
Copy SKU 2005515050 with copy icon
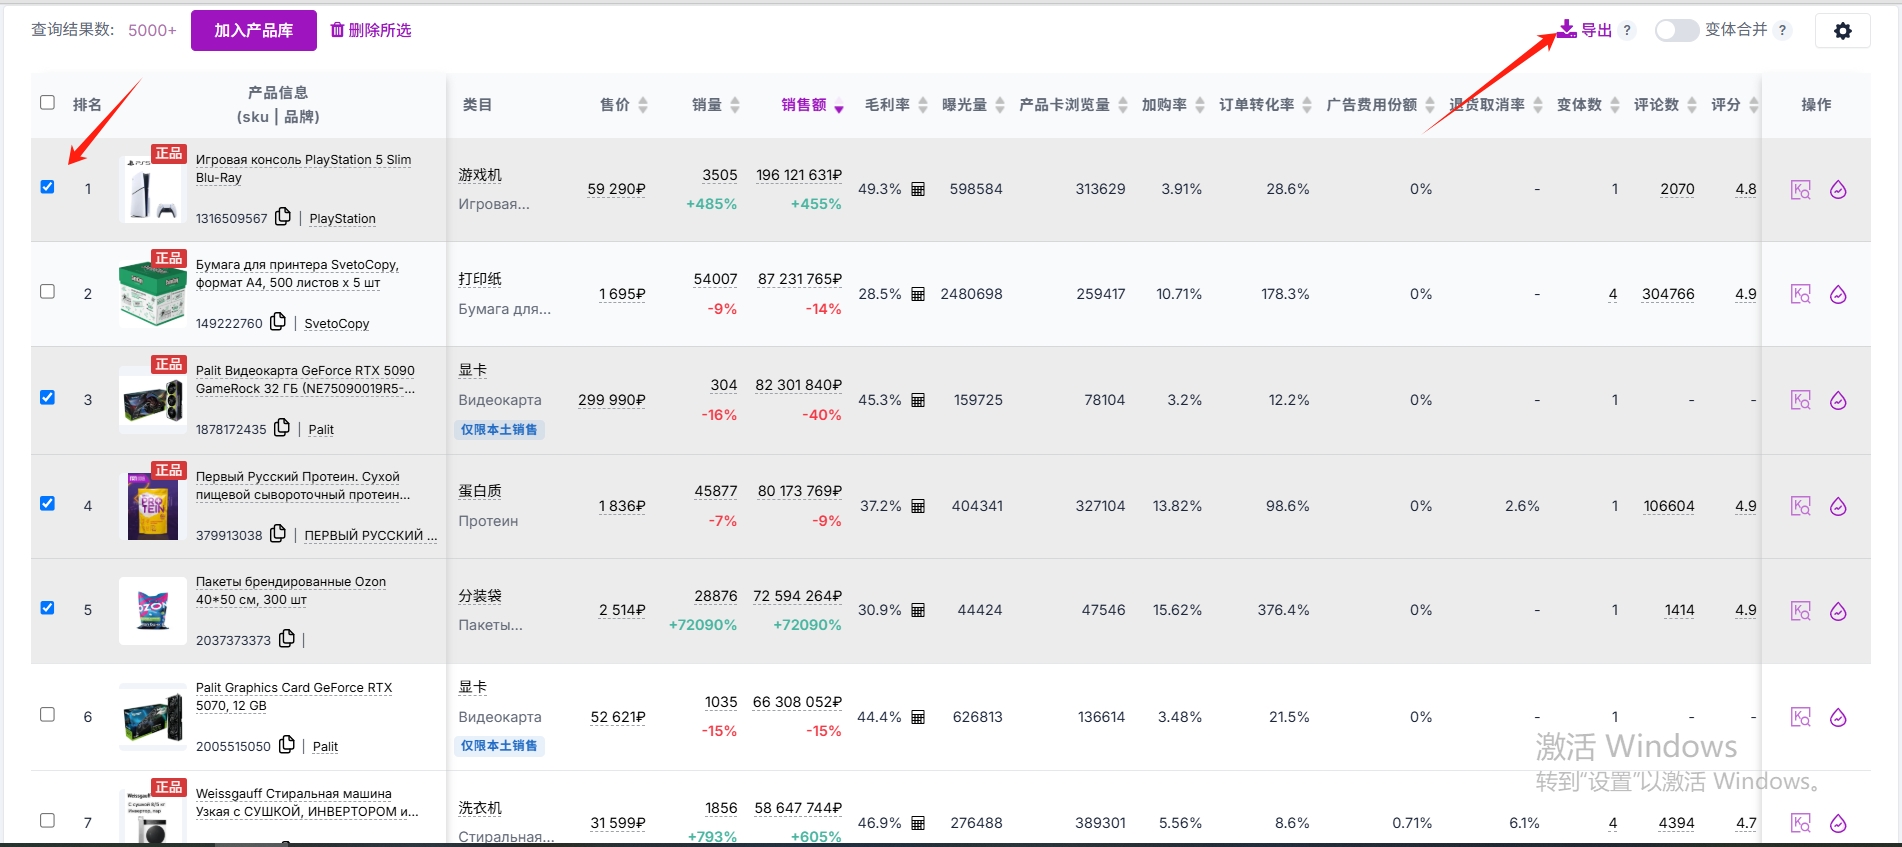[287, 744]
